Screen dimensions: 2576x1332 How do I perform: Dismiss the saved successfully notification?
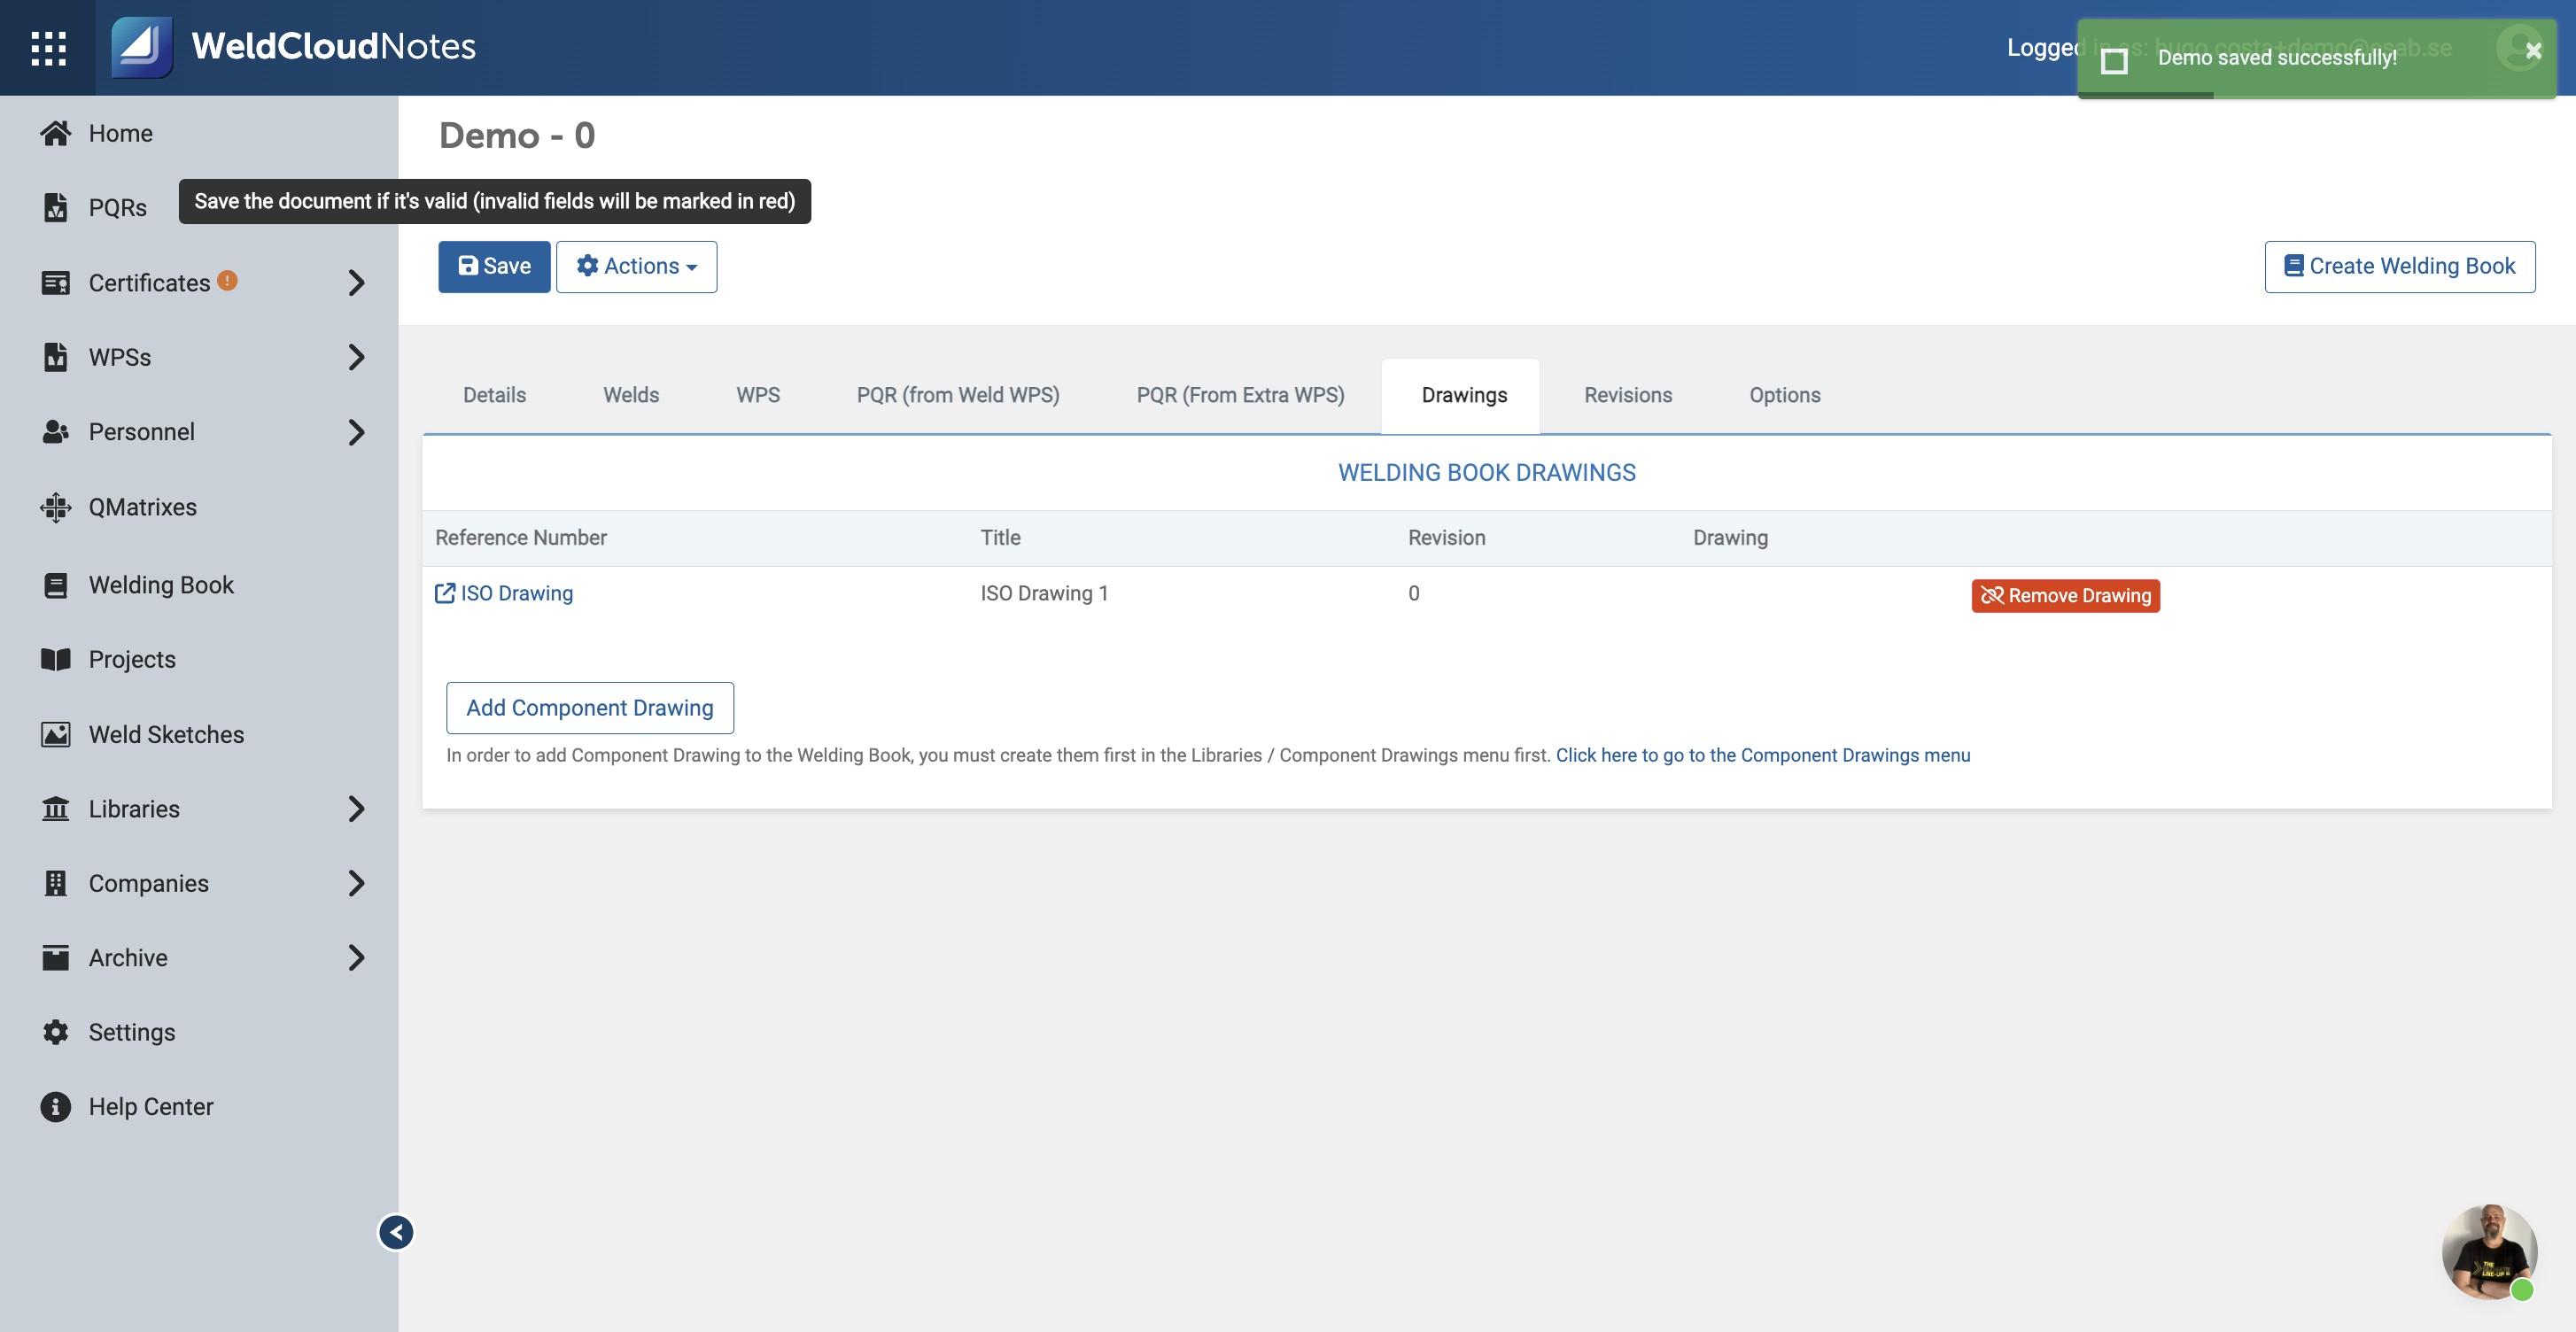[x=2533, y=50]
